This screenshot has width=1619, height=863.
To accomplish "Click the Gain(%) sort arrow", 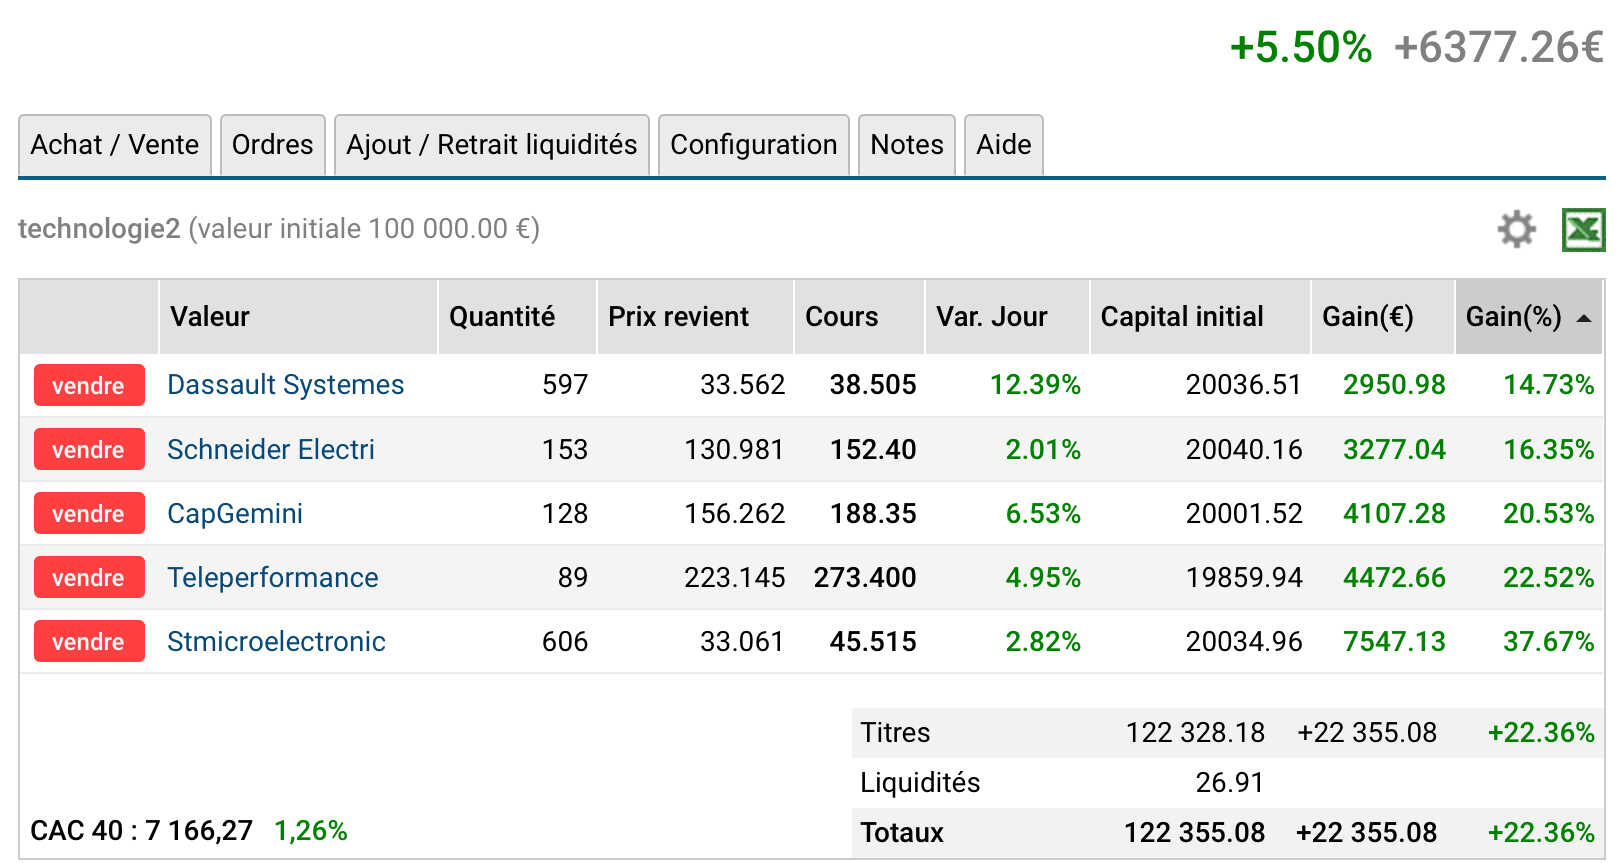I will (x=1583, y=318).
